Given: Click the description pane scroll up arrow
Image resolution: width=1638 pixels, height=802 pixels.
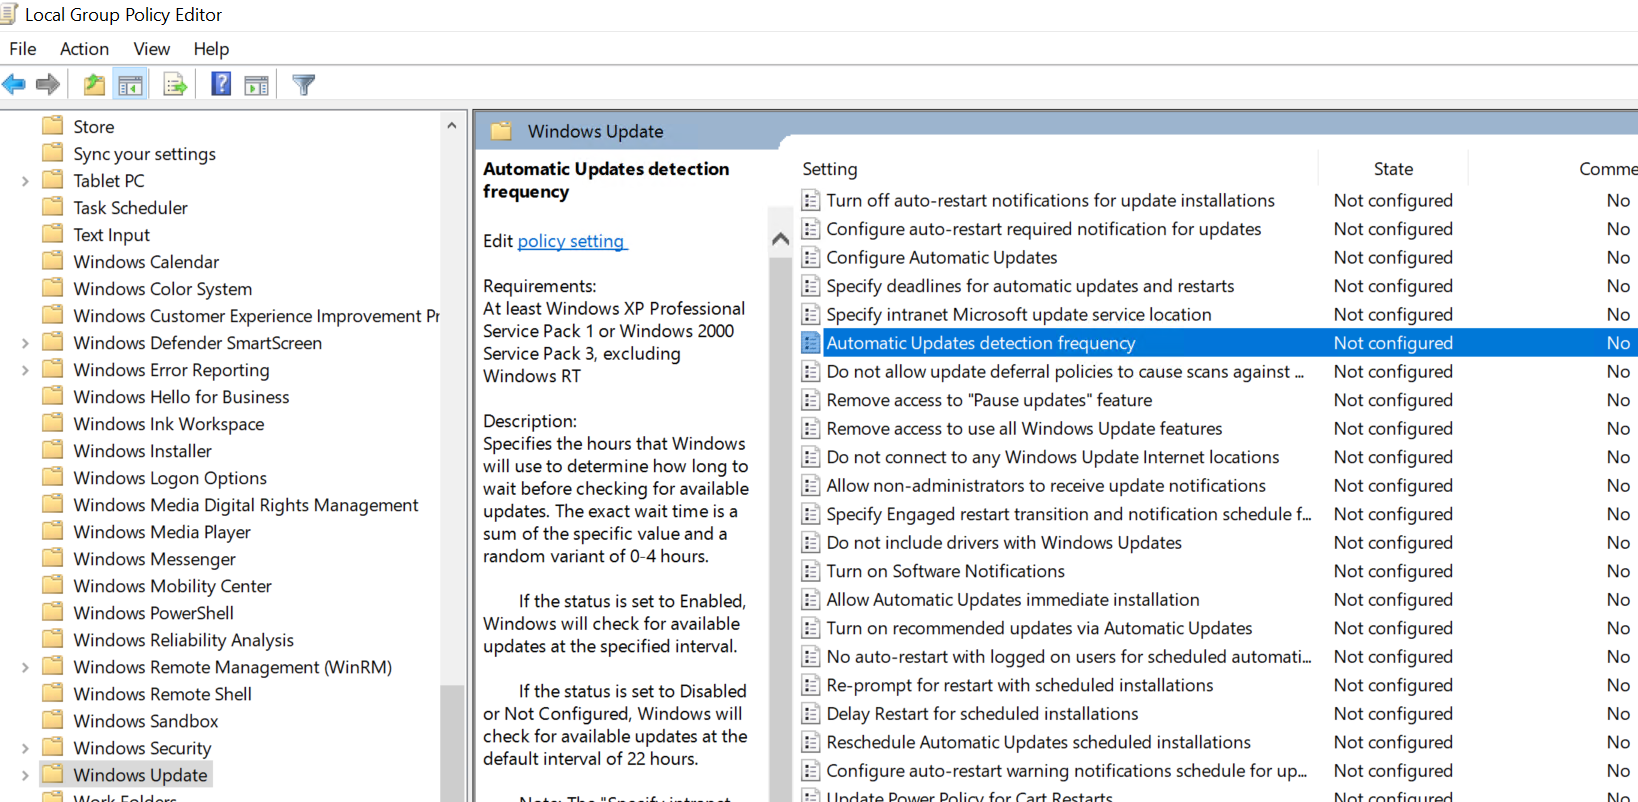Looking at the screenshot, I should (x=781, y=239).
